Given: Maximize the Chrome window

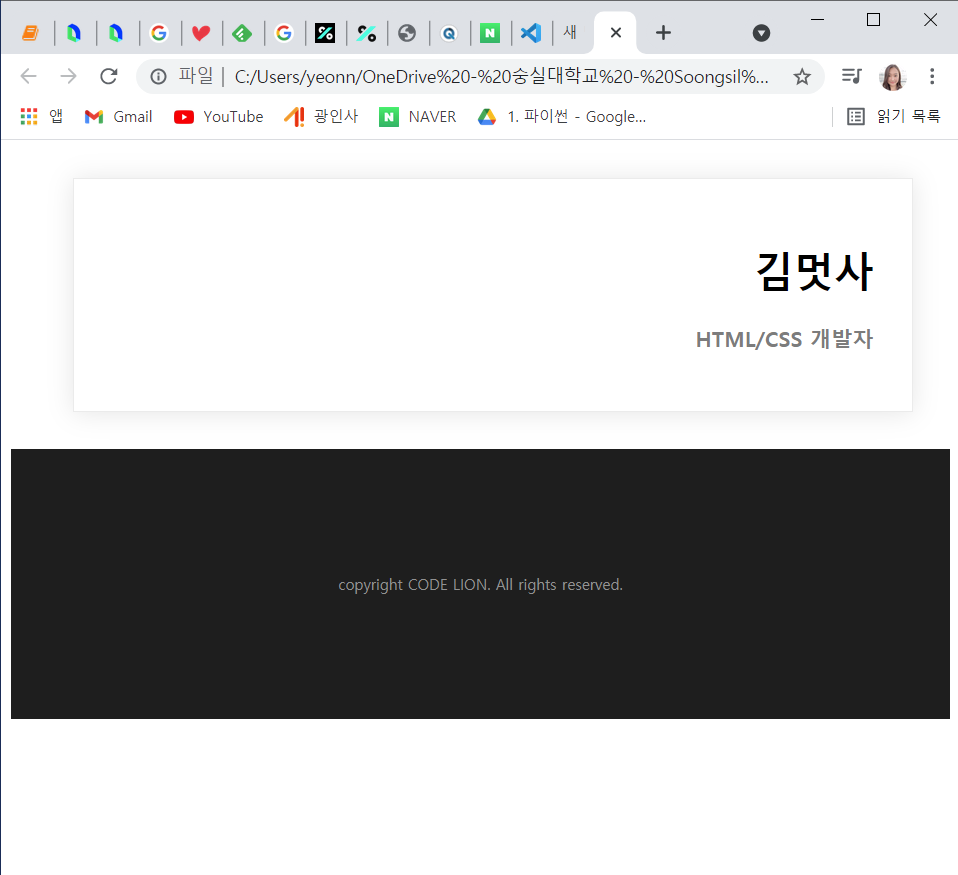Looking at the screenshot, I should [x=873, y=20].
